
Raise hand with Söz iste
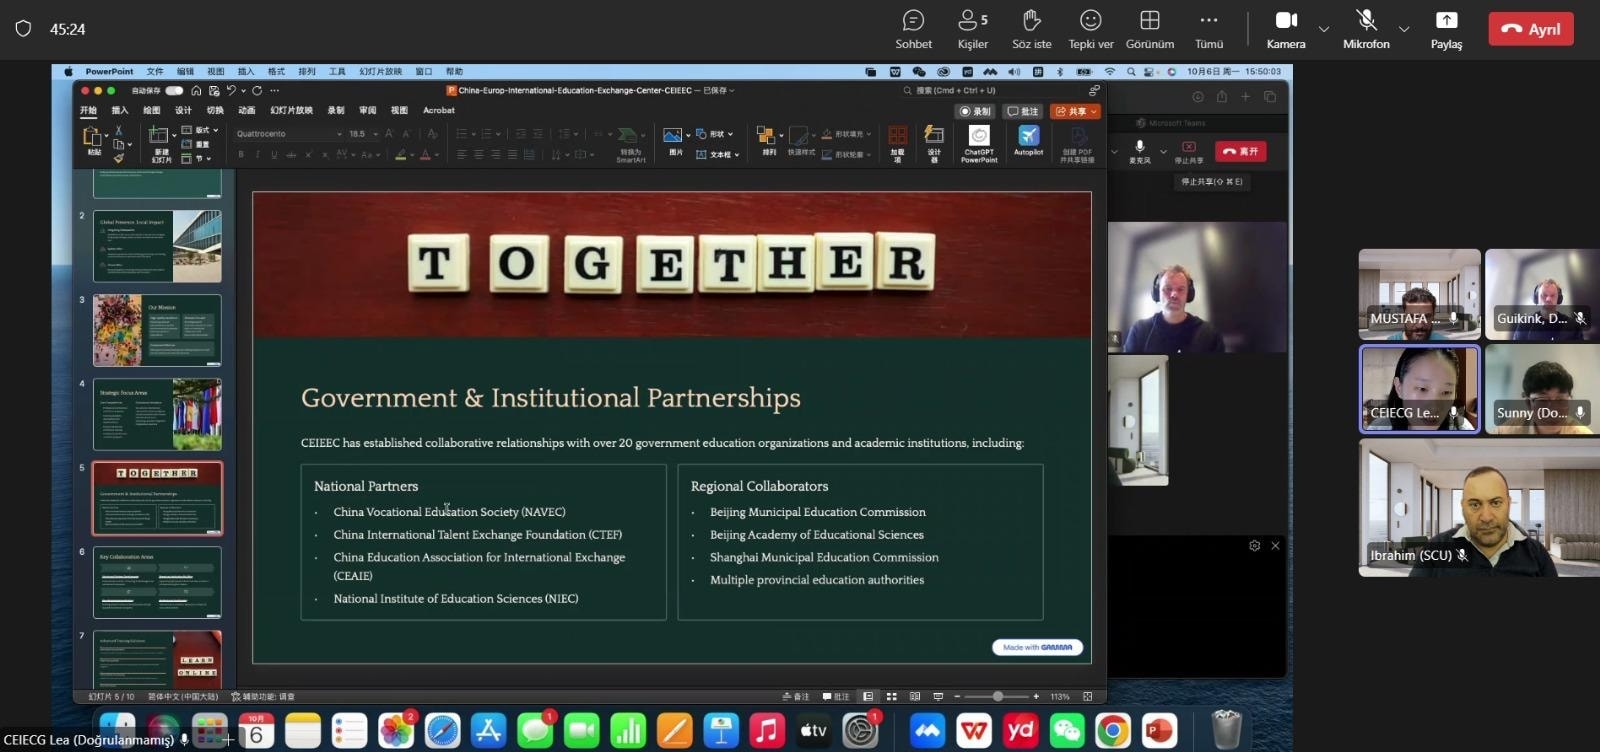(1031, 29)
